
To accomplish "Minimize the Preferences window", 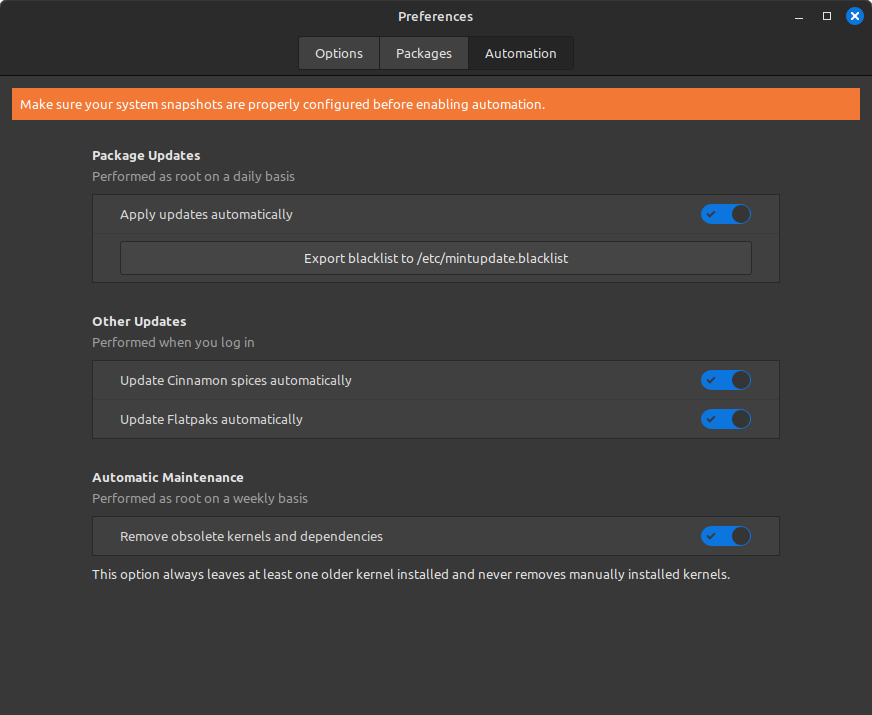I will click(799, 17).
